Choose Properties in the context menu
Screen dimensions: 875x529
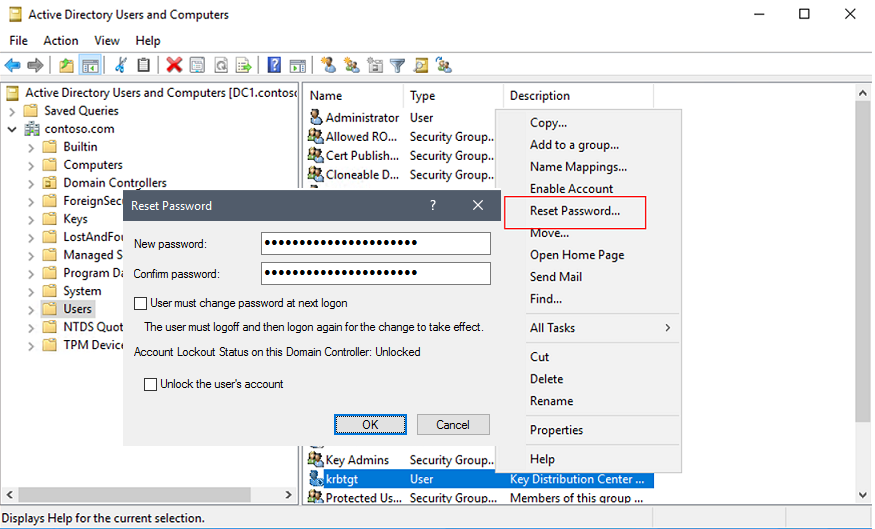coord(556,430)
